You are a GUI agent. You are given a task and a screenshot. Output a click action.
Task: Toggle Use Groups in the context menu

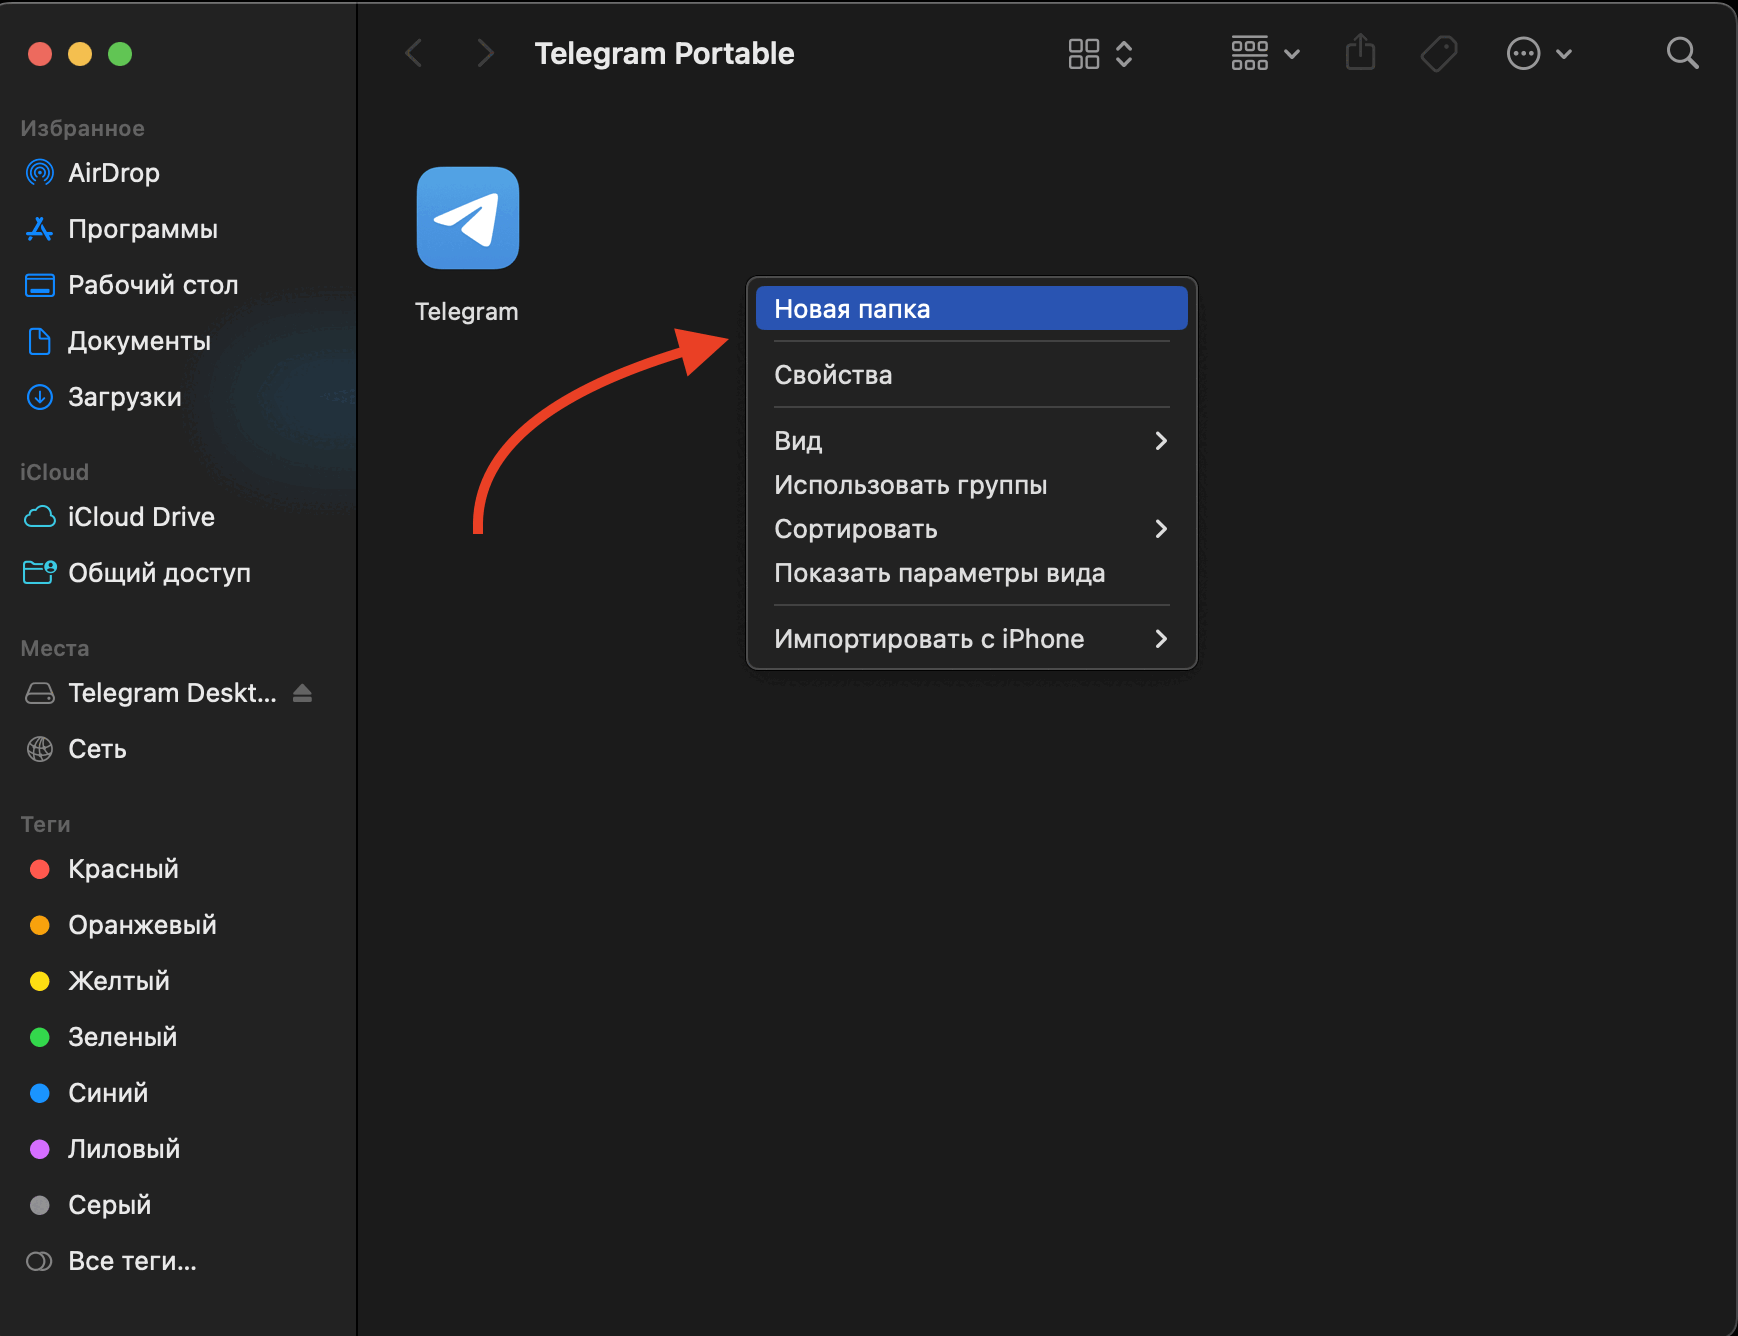pos(910,485)
